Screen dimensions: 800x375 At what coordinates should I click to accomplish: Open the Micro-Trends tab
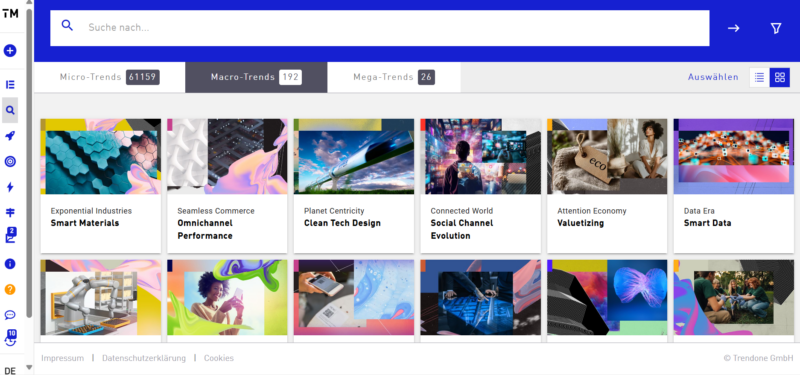pyautogui.click(x=110, y=78)
